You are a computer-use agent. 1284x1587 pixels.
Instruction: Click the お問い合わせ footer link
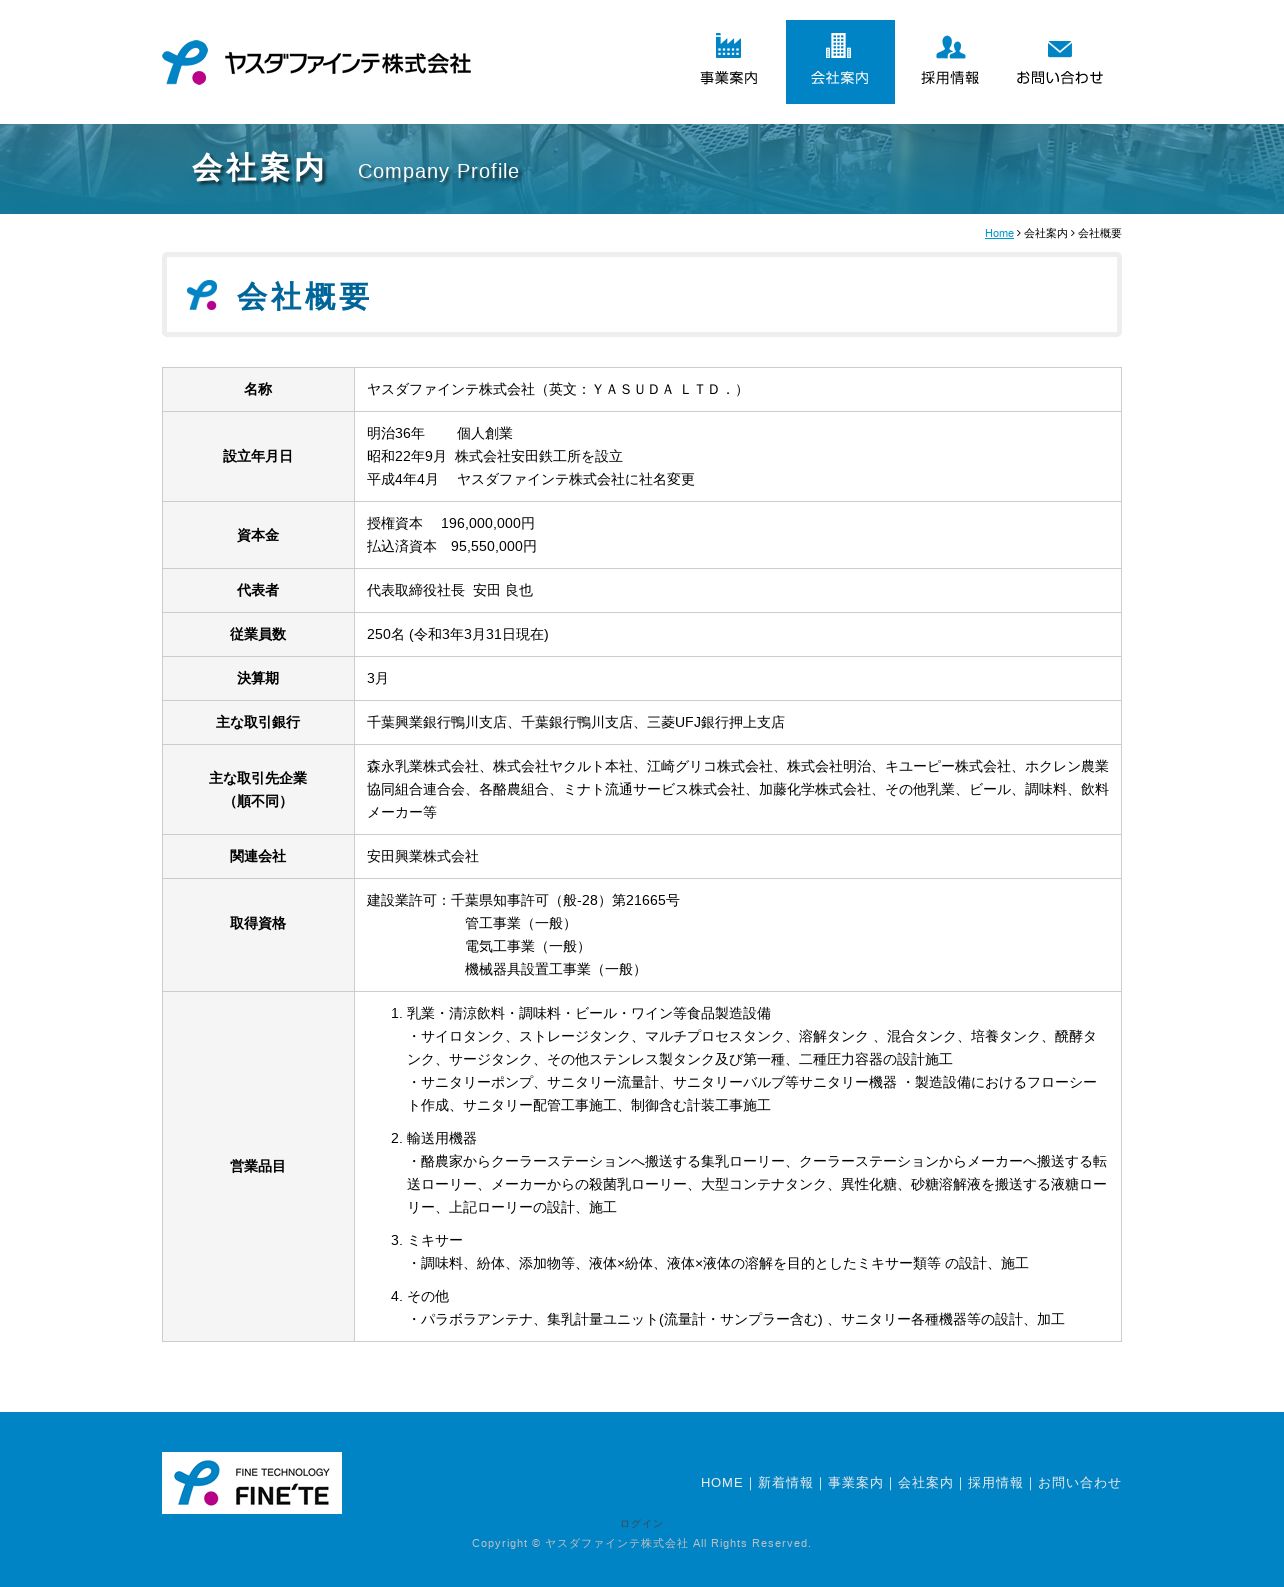click(1080, 1483)
